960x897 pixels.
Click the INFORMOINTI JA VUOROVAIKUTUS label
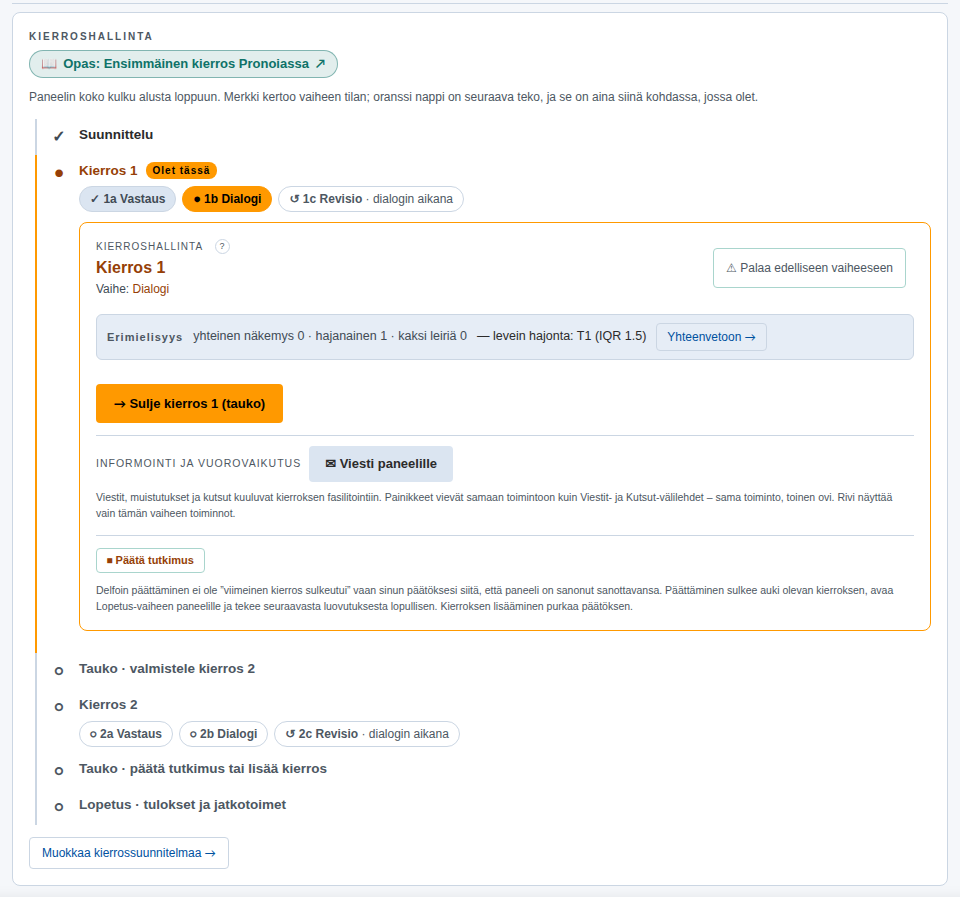pyautogui.click(x=198, y=464)
